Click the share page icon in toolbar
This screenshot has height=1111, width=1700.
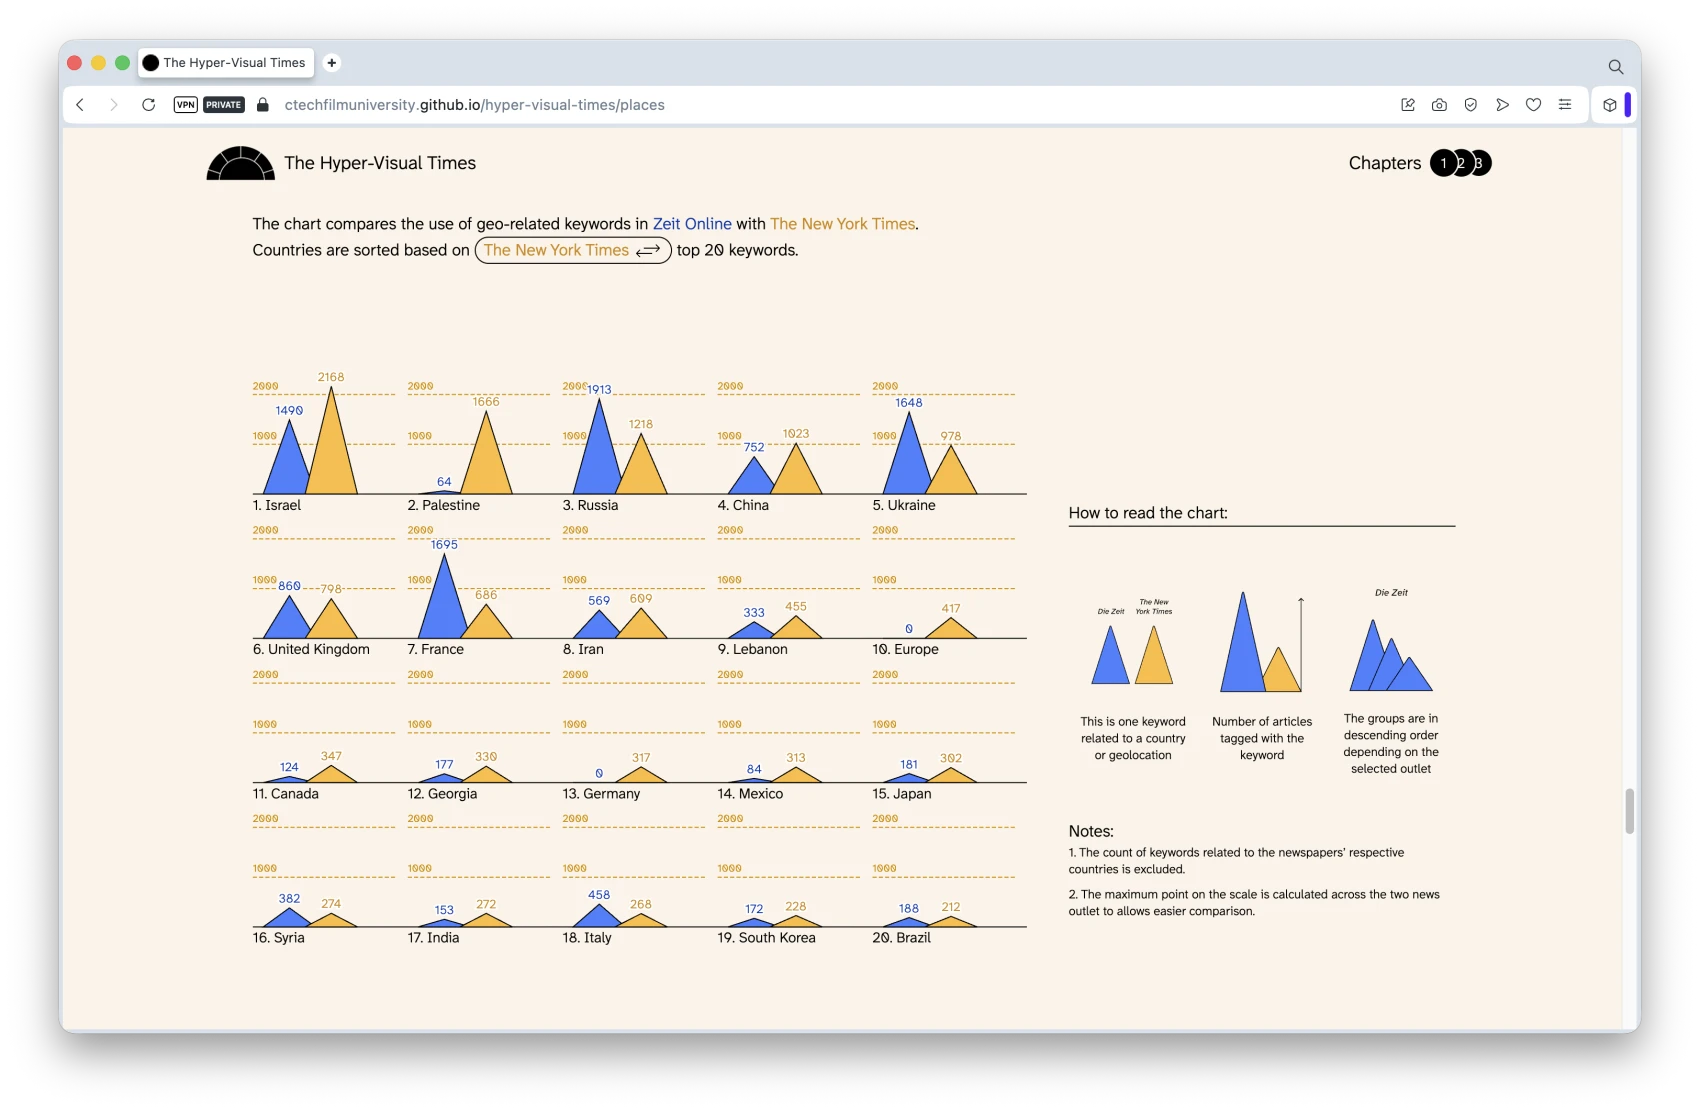(1408, 105)
